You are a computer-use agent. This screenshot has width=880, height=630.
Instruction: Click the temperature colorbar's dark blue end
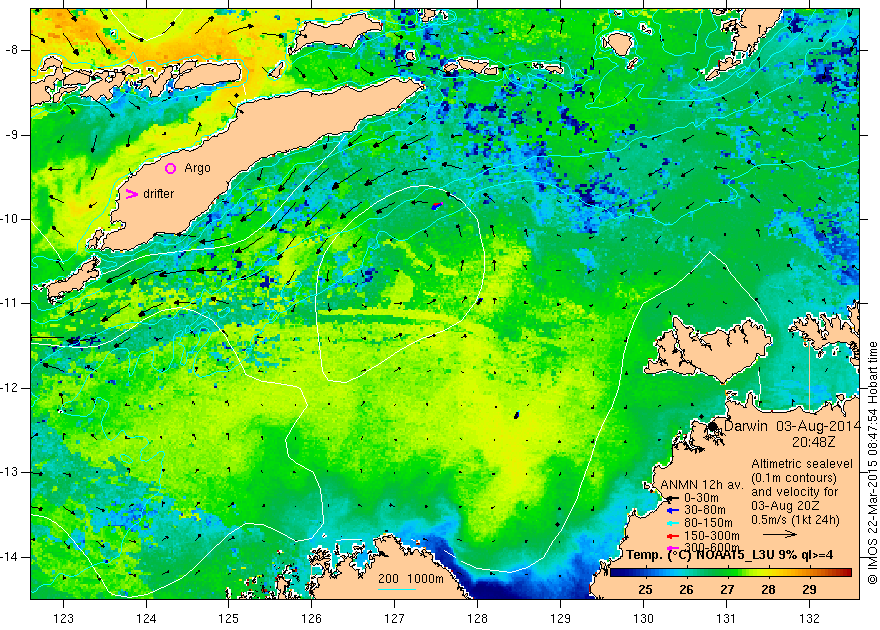click(x=617, y=573)
